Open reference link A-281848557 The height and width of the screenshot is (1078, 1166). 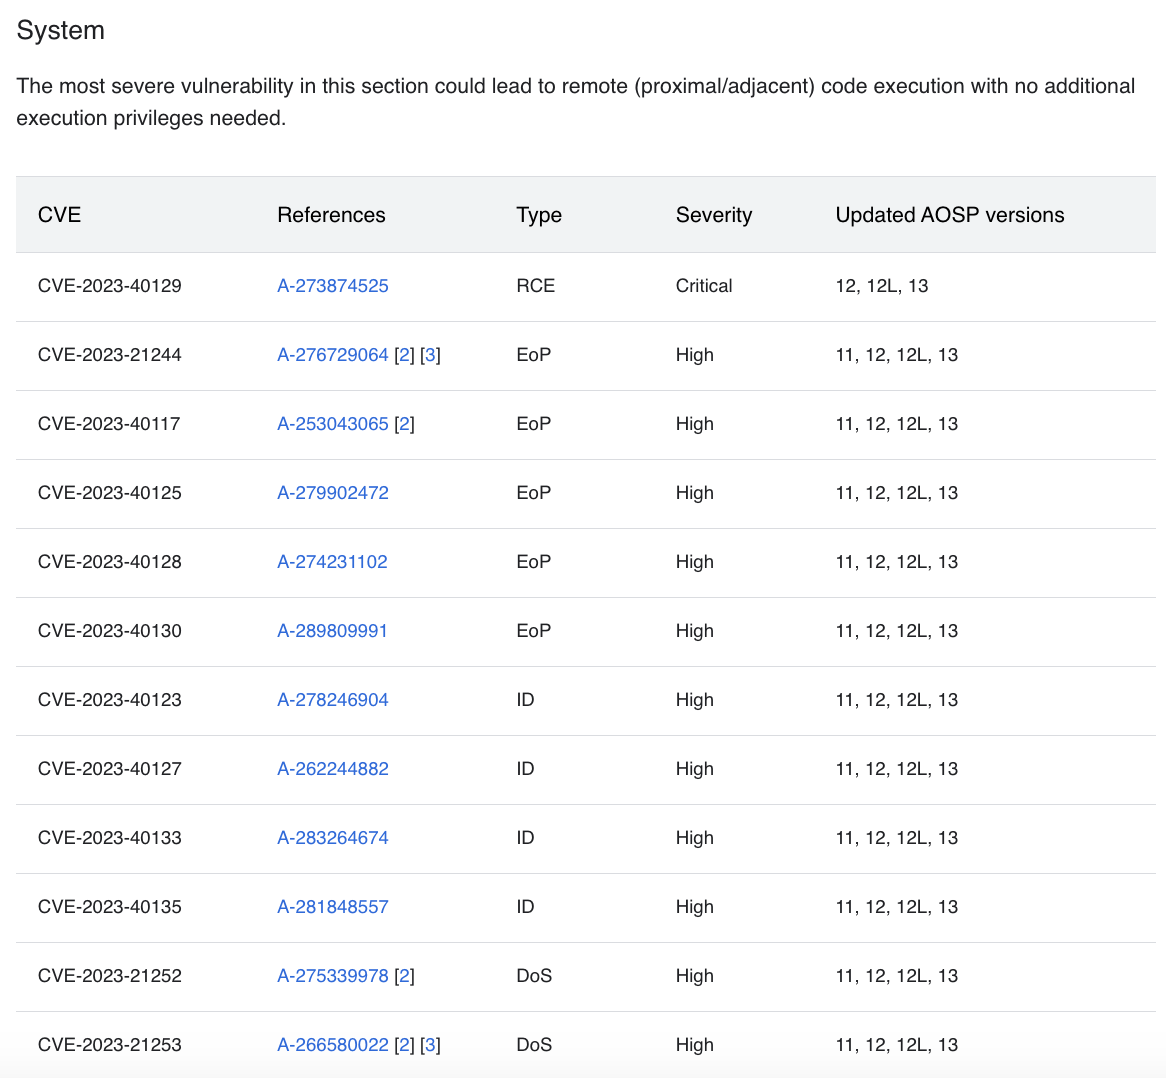[x=332, y=907]
